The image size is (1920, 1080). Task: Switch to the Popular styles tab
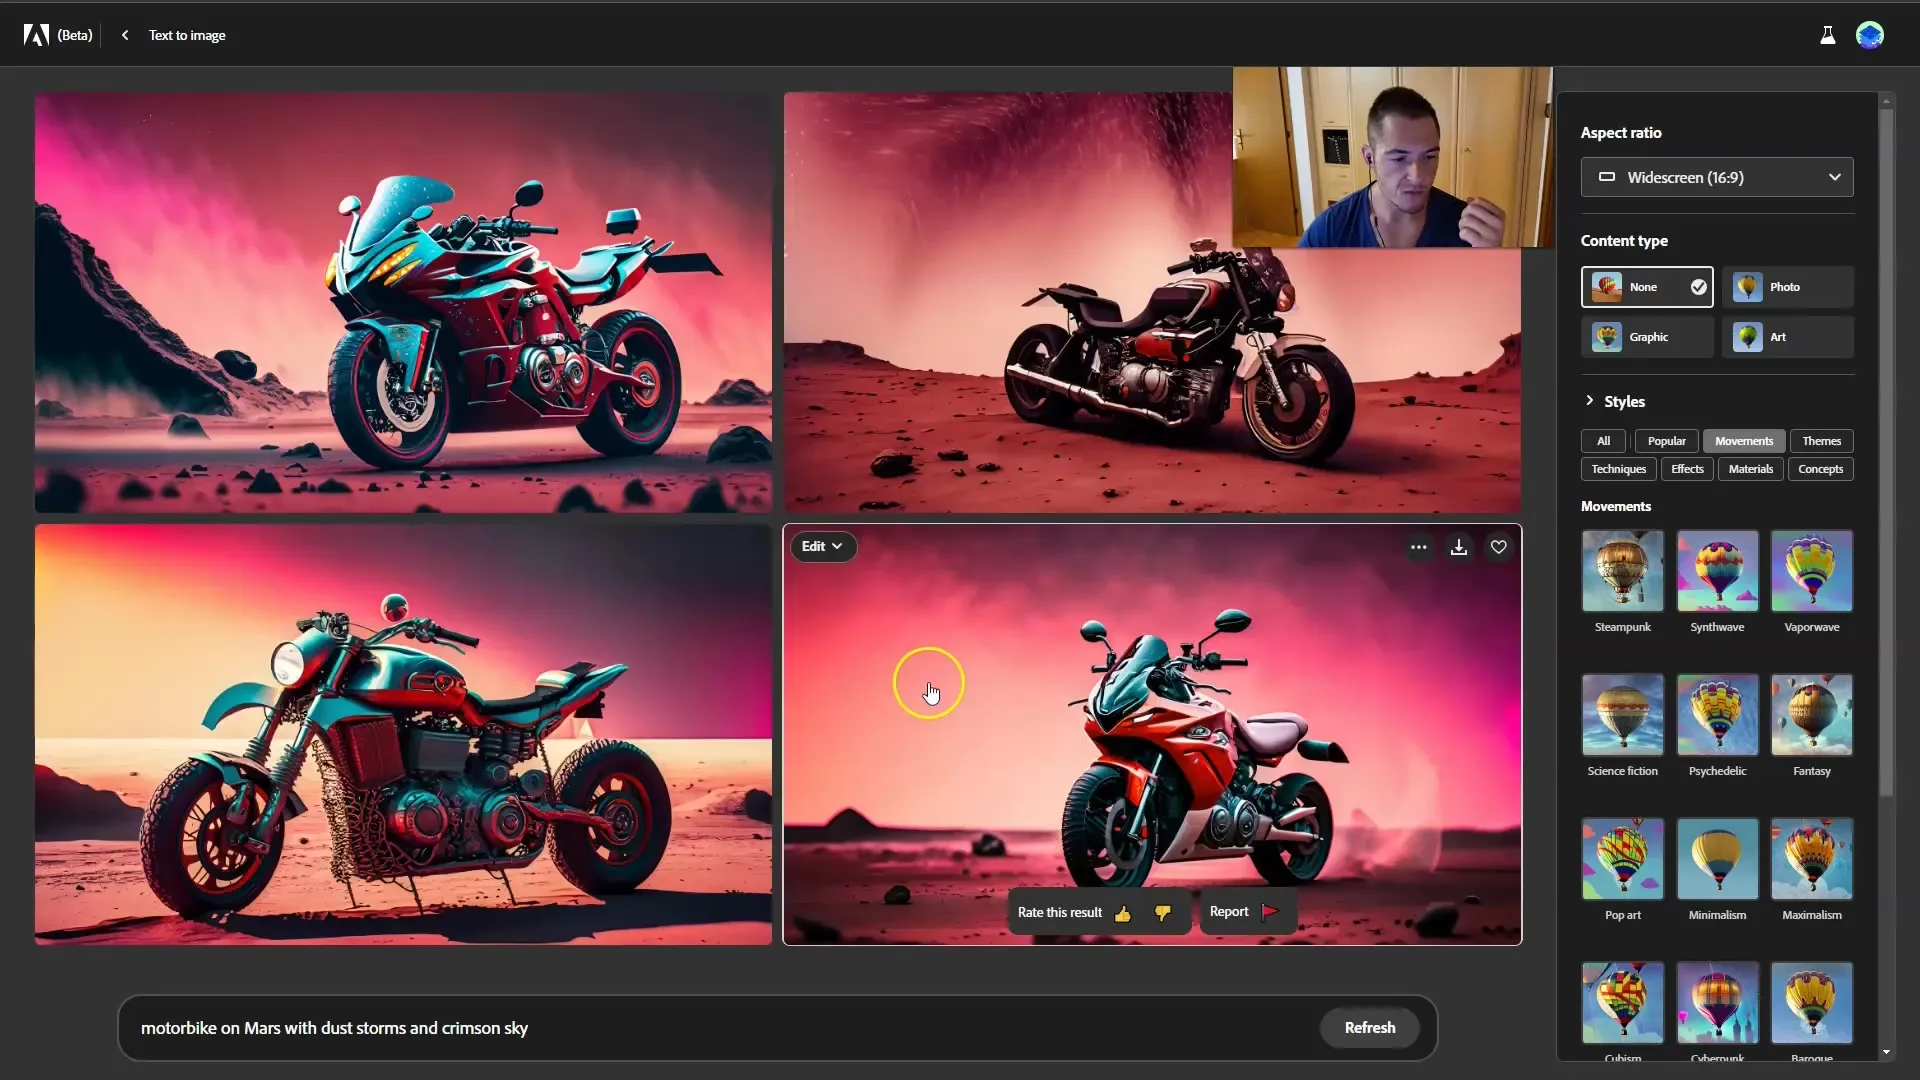[x=1666, y=441]
